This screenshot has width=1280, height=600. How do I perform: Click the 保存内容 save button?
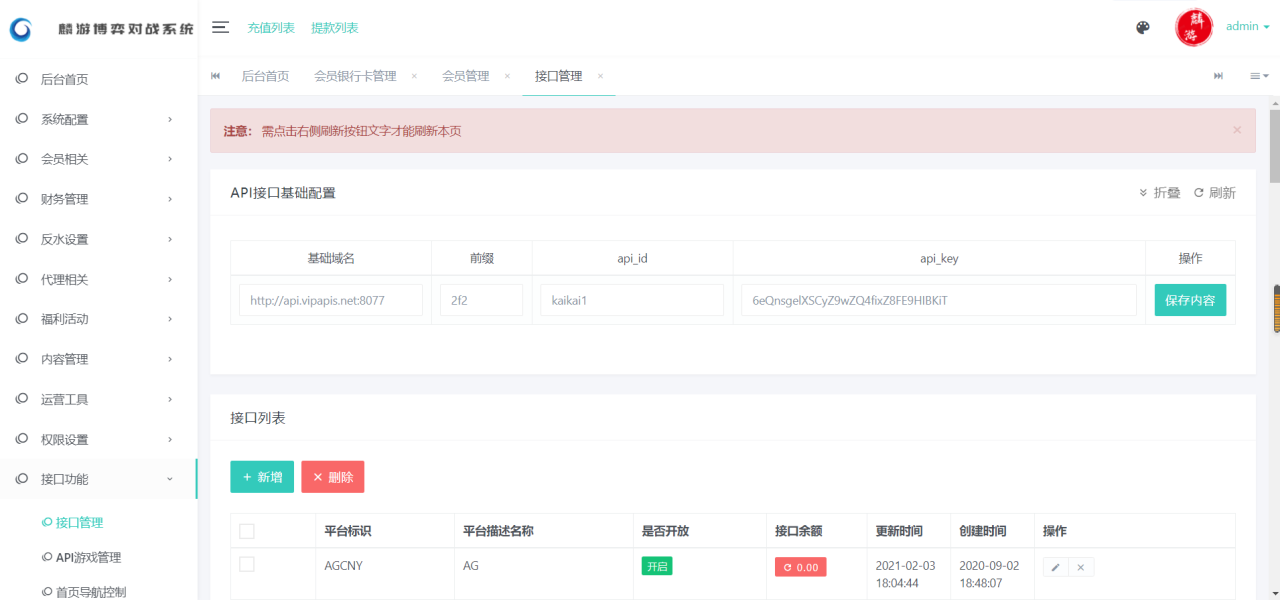tap(1190, 299)
